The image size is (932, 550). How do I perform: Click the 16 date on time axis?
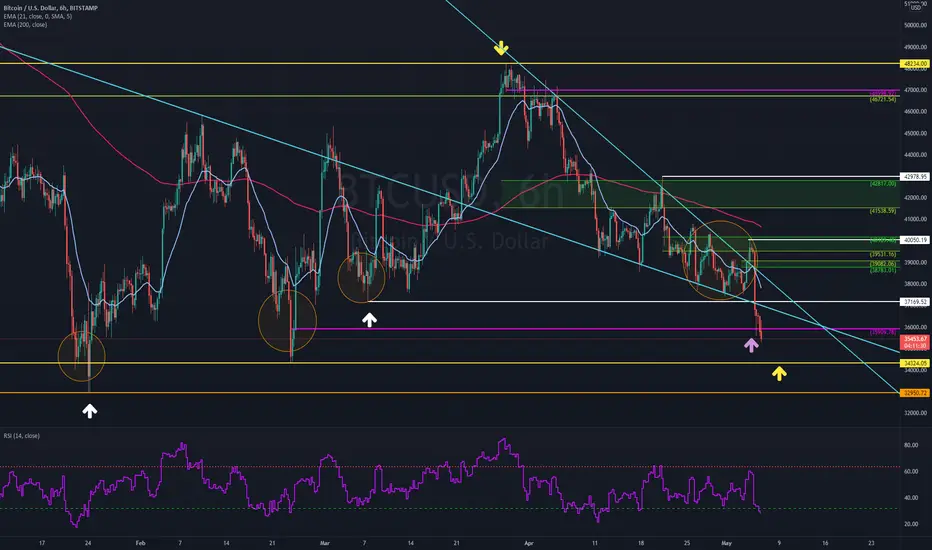pos(825,543)
